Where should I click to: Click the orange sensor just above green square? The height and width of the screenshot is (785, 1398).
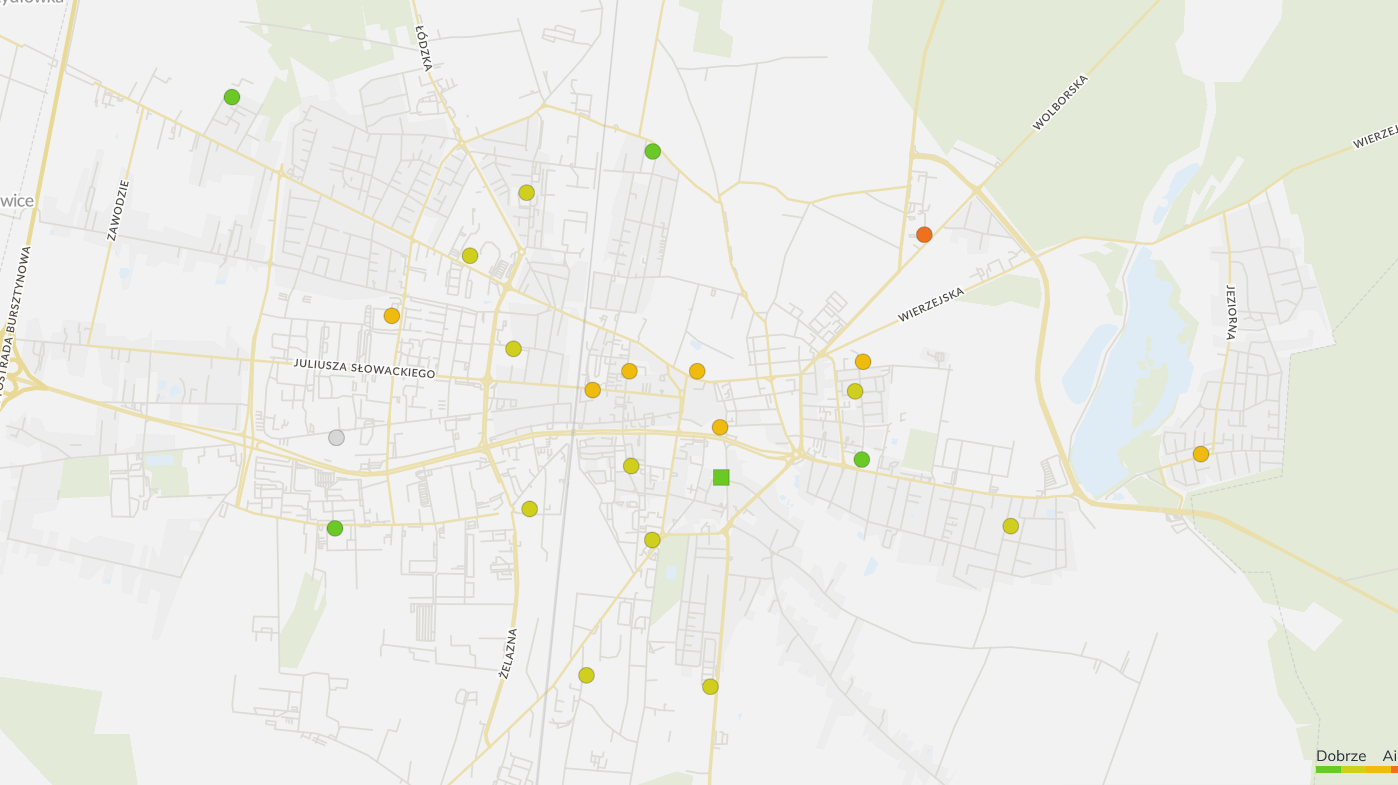[x=720, y=427]
